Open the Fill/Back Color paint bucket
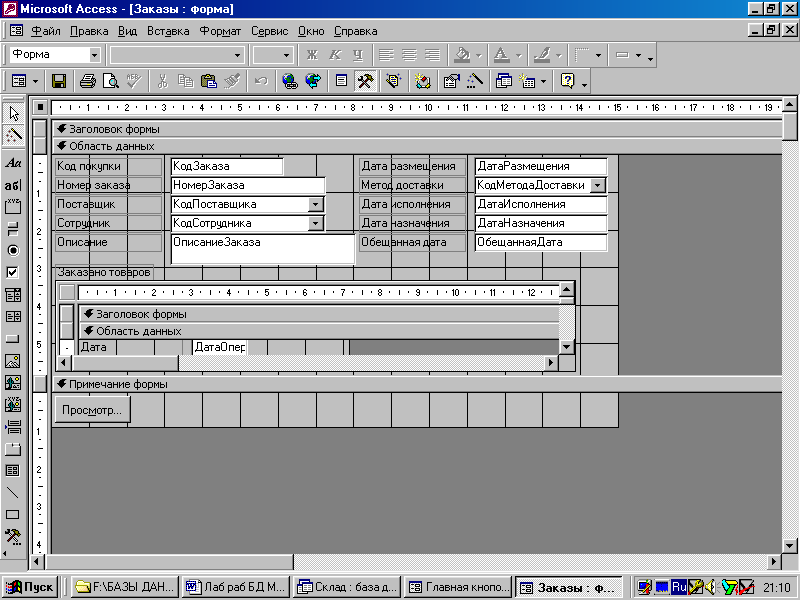This screenshot has width=800, height=600. point(461,54)
